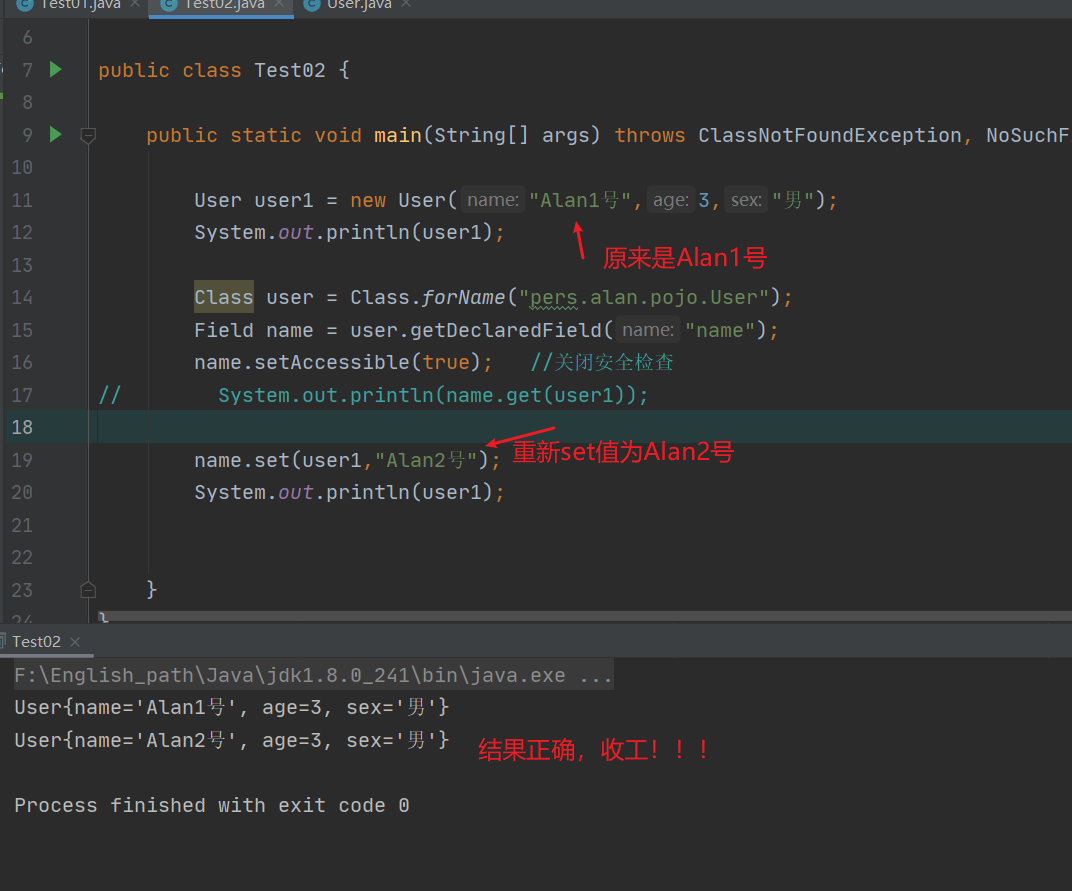The image size is (1072, 891).
Task: Click the java.exe command line in console
Action: pos(313,676)
